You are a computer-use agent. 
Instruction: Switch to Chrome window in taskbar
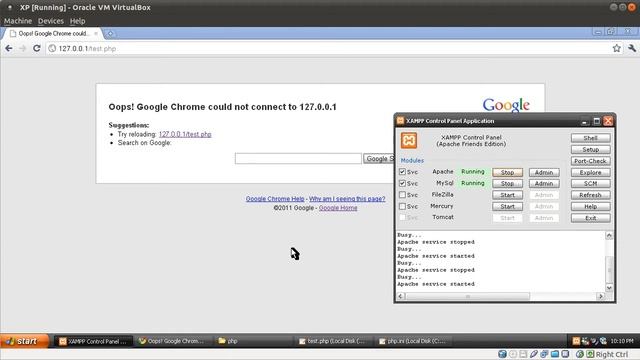(x=173, y=341)
